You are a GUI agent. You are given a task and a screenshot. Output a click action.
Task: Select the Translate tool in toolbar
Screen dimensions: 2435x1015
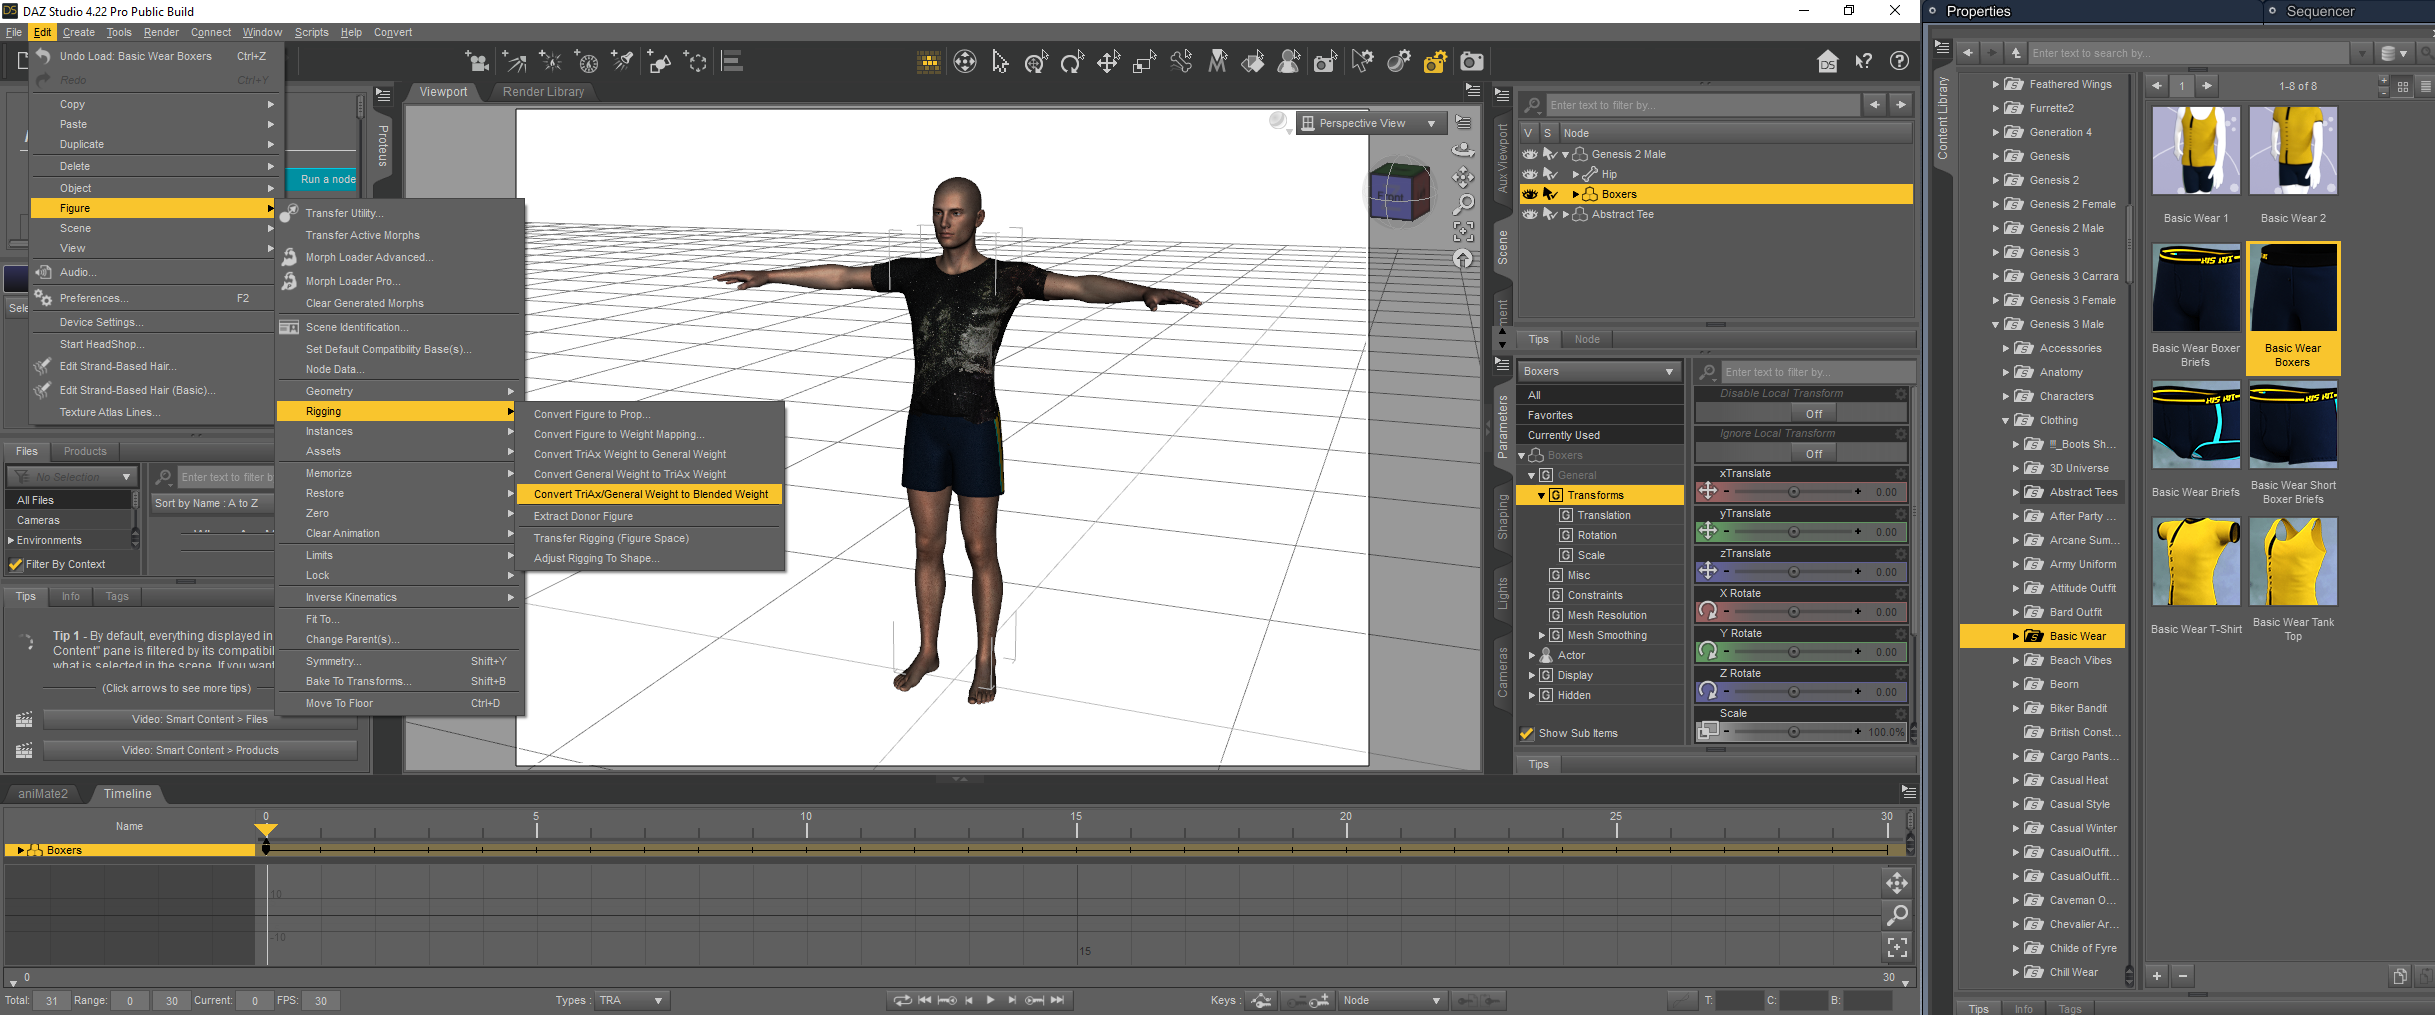[1108, 62]
